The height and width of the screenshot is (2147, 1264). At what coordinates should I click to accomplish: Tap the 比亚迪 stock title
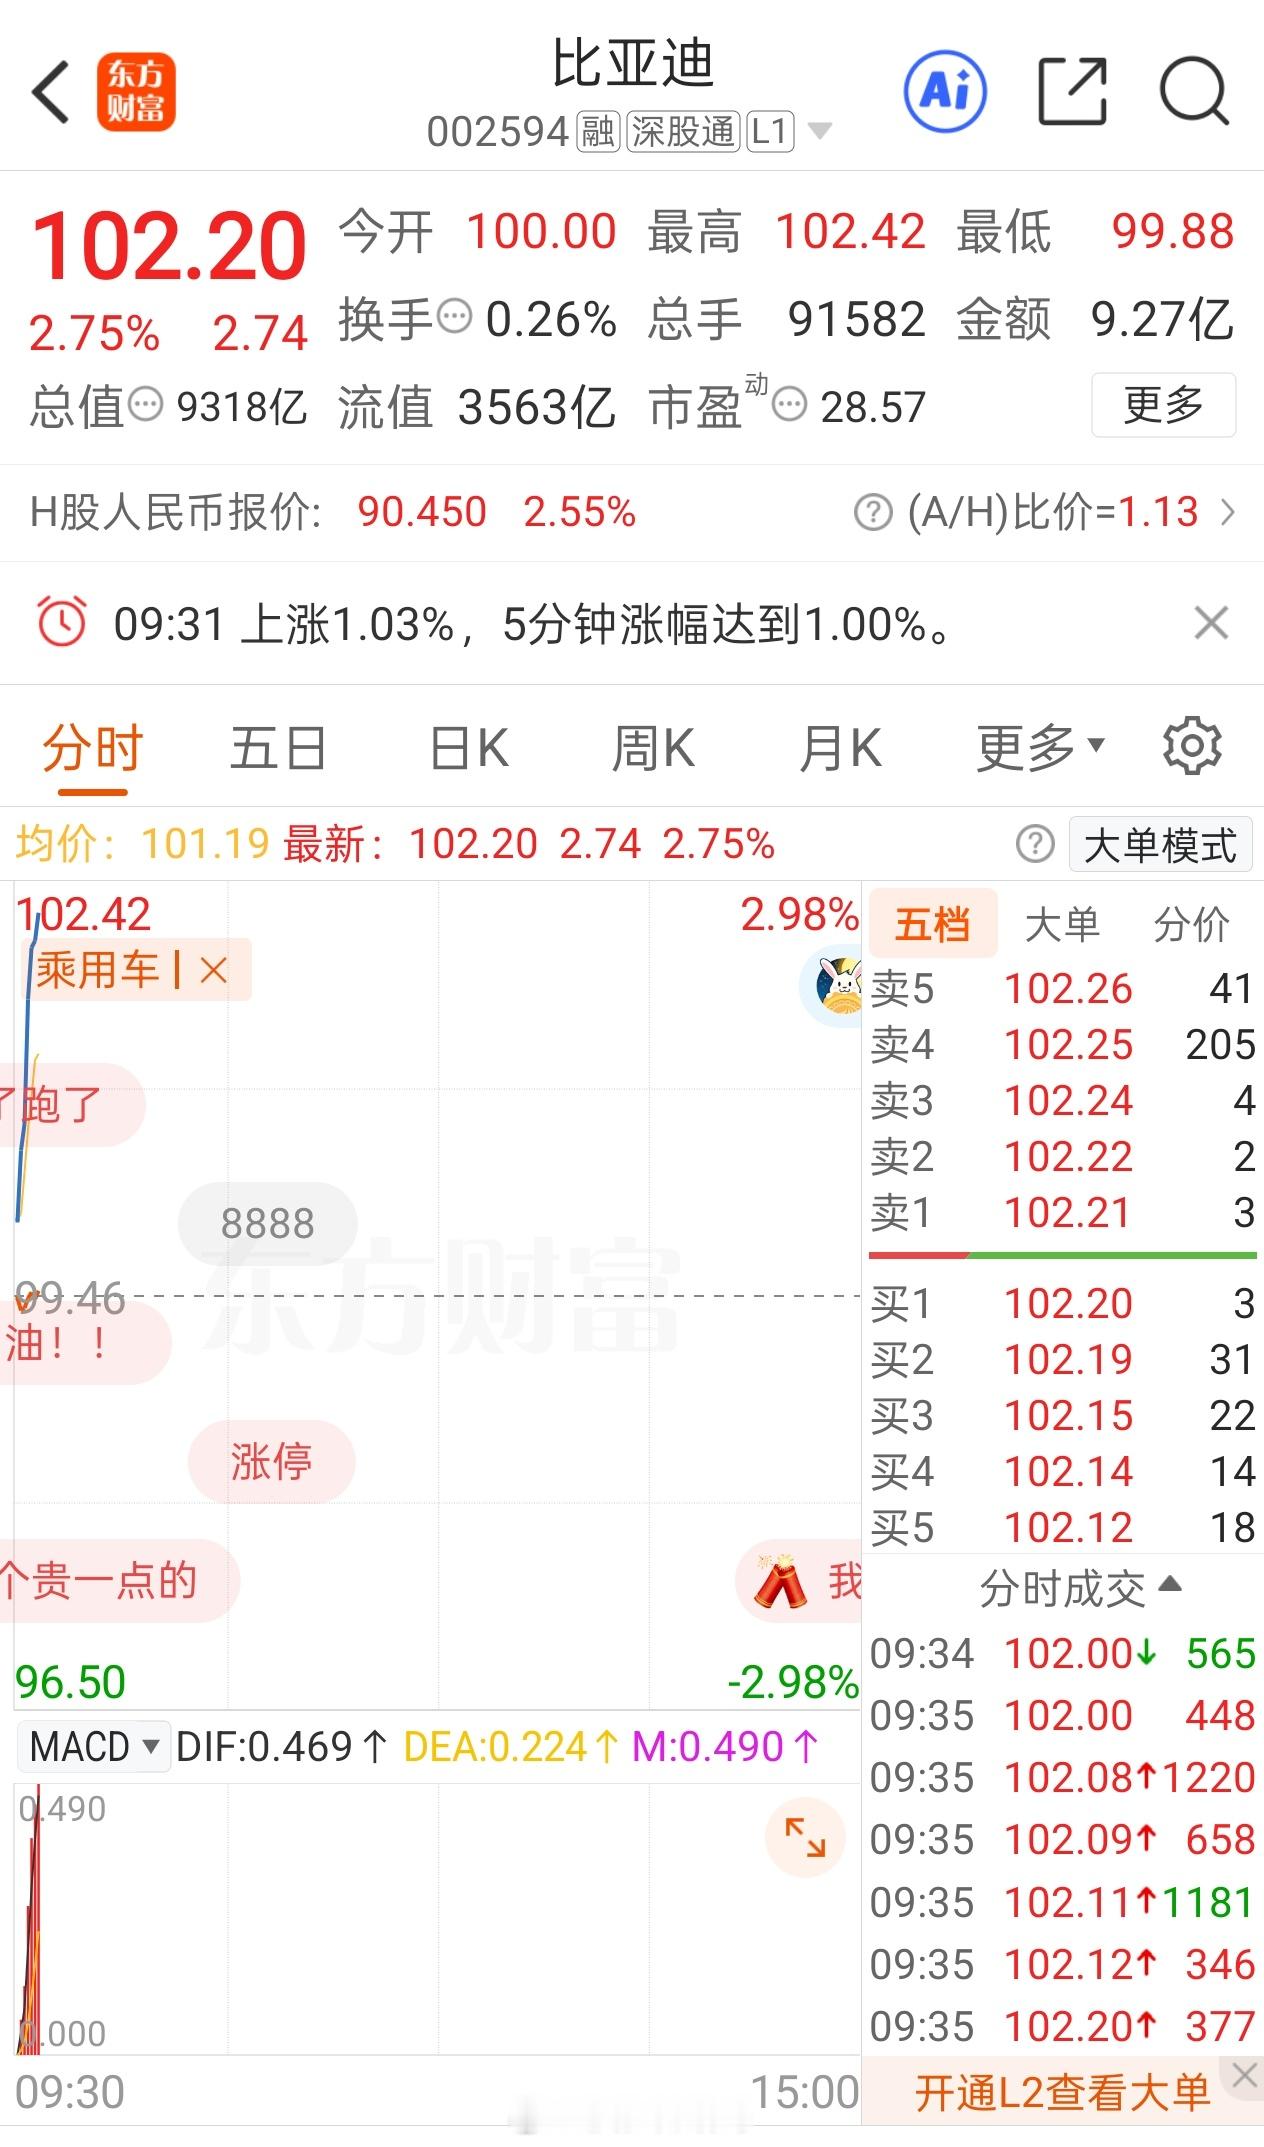click(633, 64)
